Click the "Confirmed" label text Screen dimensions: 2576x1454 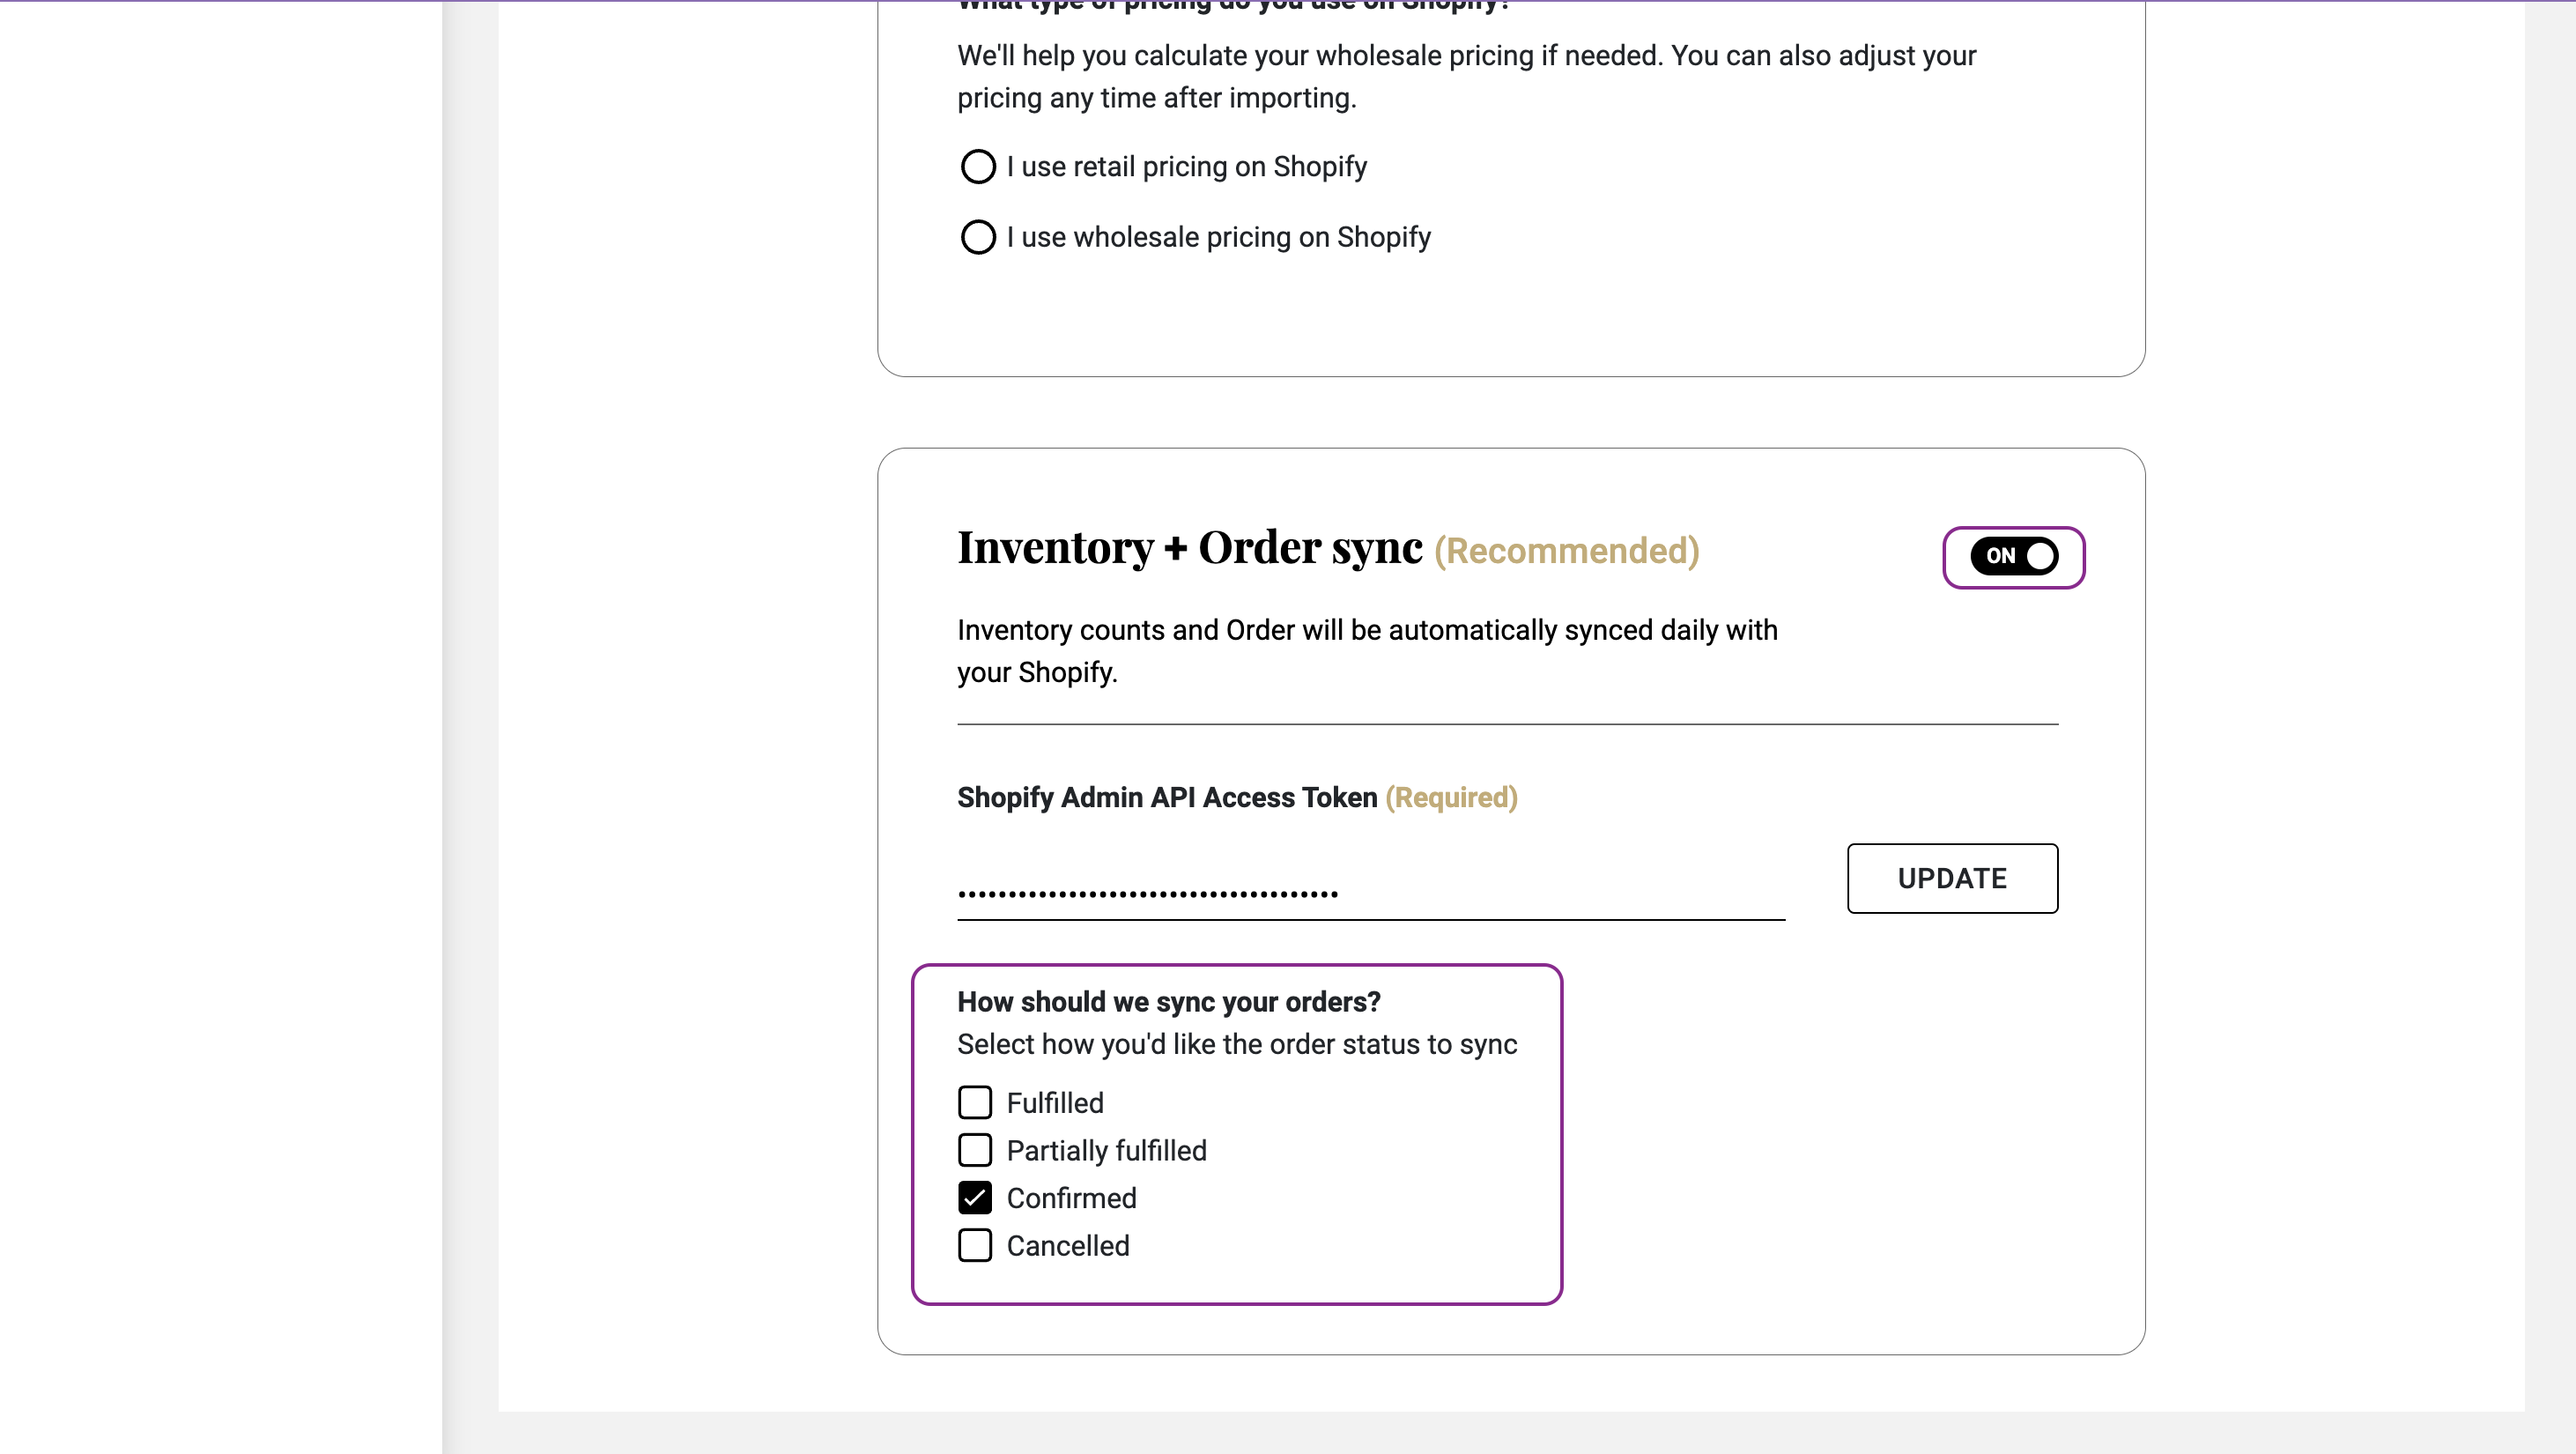(x=1071, y=1197)
